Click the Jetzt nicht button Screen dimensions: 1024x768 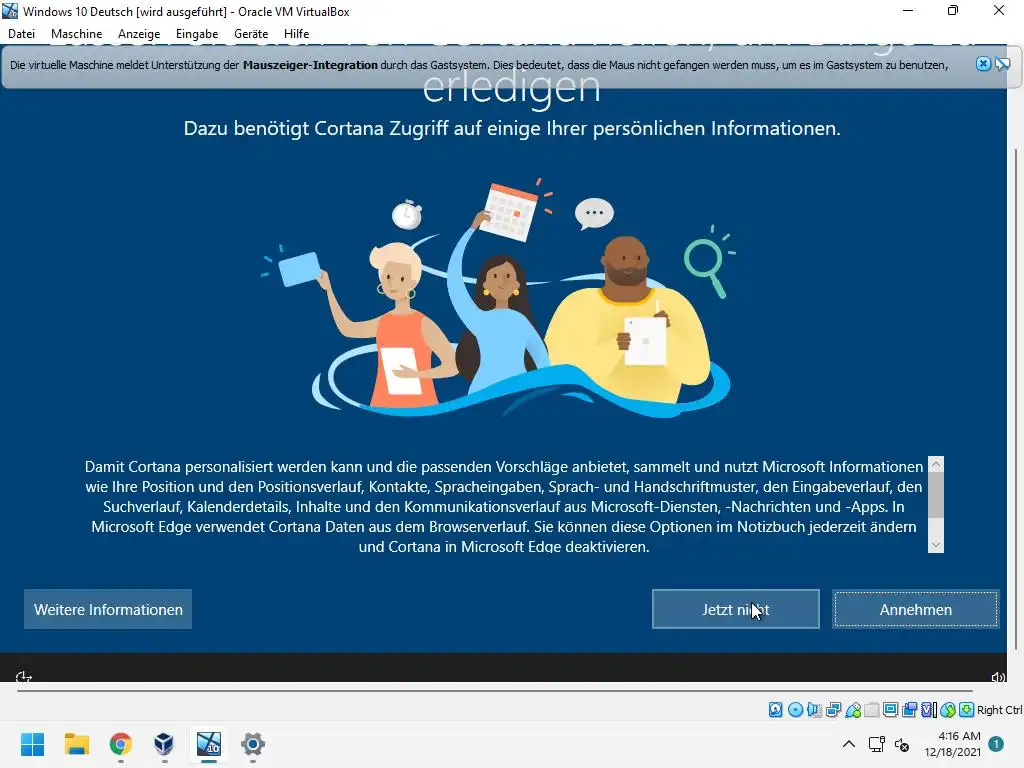[x=735, y=609]
